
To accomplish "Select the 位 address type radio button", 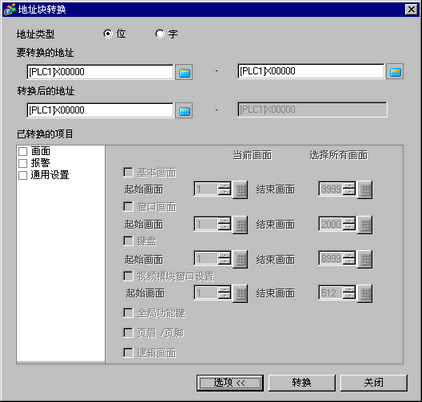I will [x=108, y=34].
